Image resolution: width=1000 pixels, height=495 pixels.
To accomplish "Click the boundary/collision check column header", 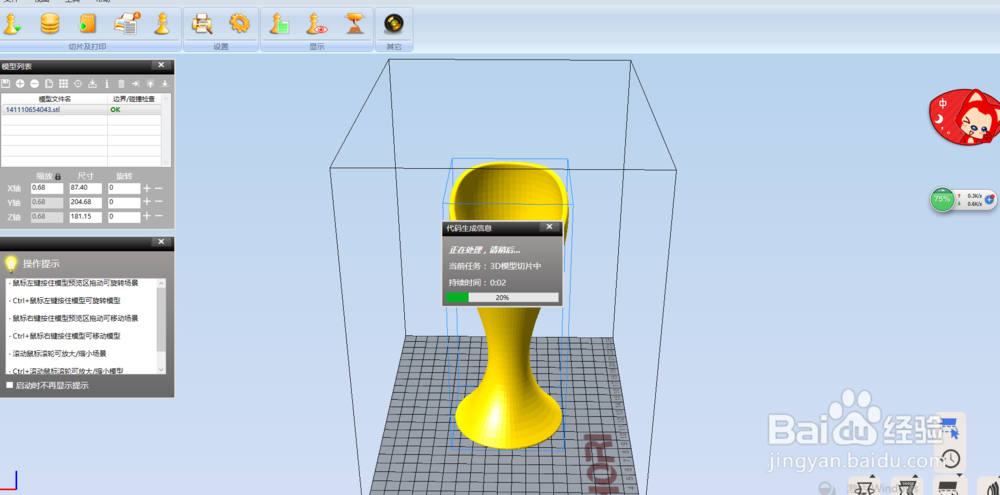I will pyautogui.click(x=135, y=100).
